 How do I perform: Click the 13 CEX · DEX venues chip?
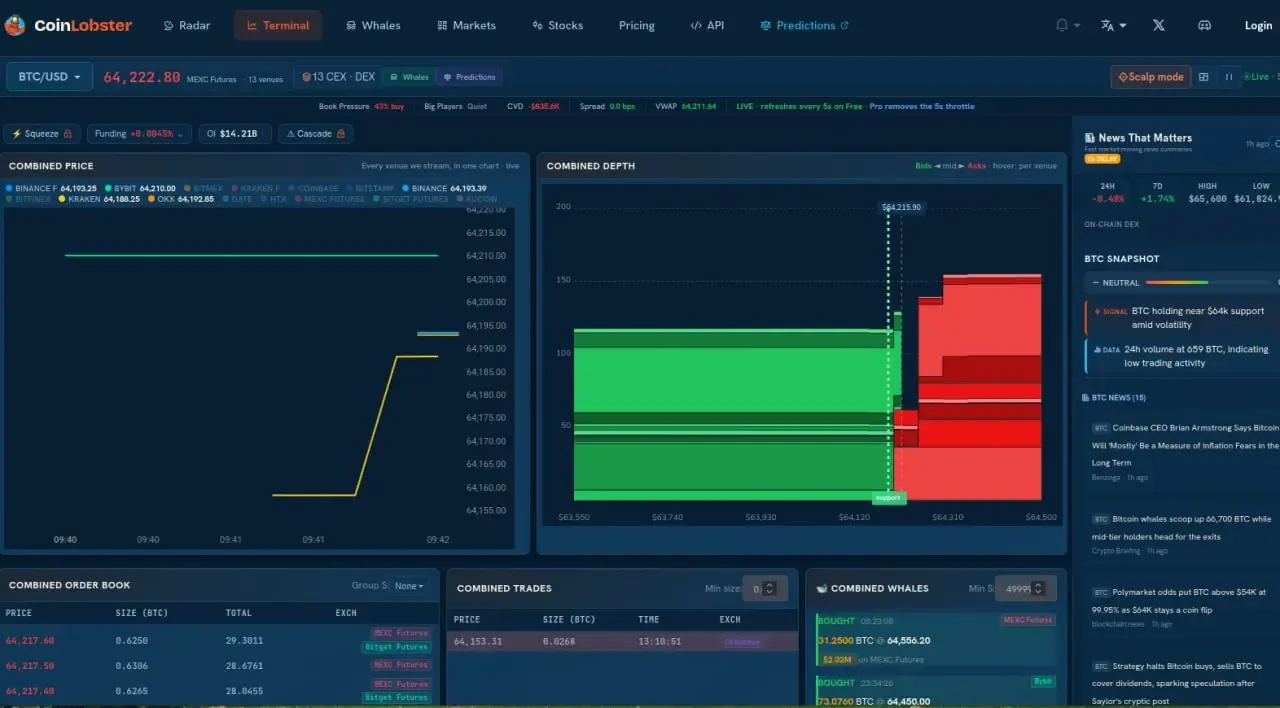339,77
